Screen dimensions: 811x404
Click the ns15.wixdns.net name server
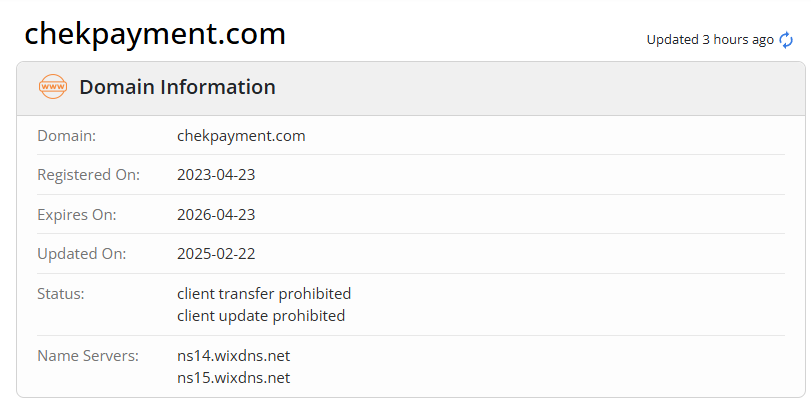(x=233, y=377)
